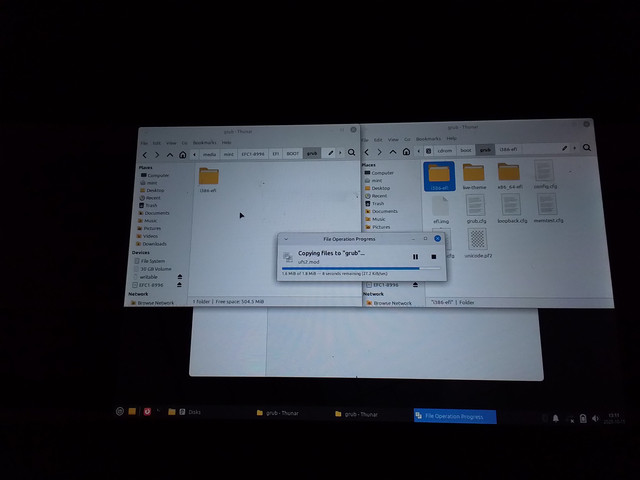Viewport: 640px width, 480px height.
Task: Open home folder in right Thunar window
Action: pos(406,151)
